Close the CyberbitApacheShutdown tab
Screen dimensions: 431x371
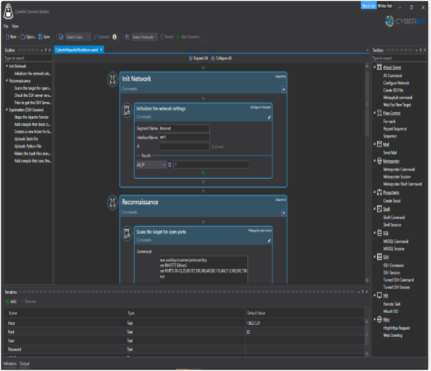[101, 50]
